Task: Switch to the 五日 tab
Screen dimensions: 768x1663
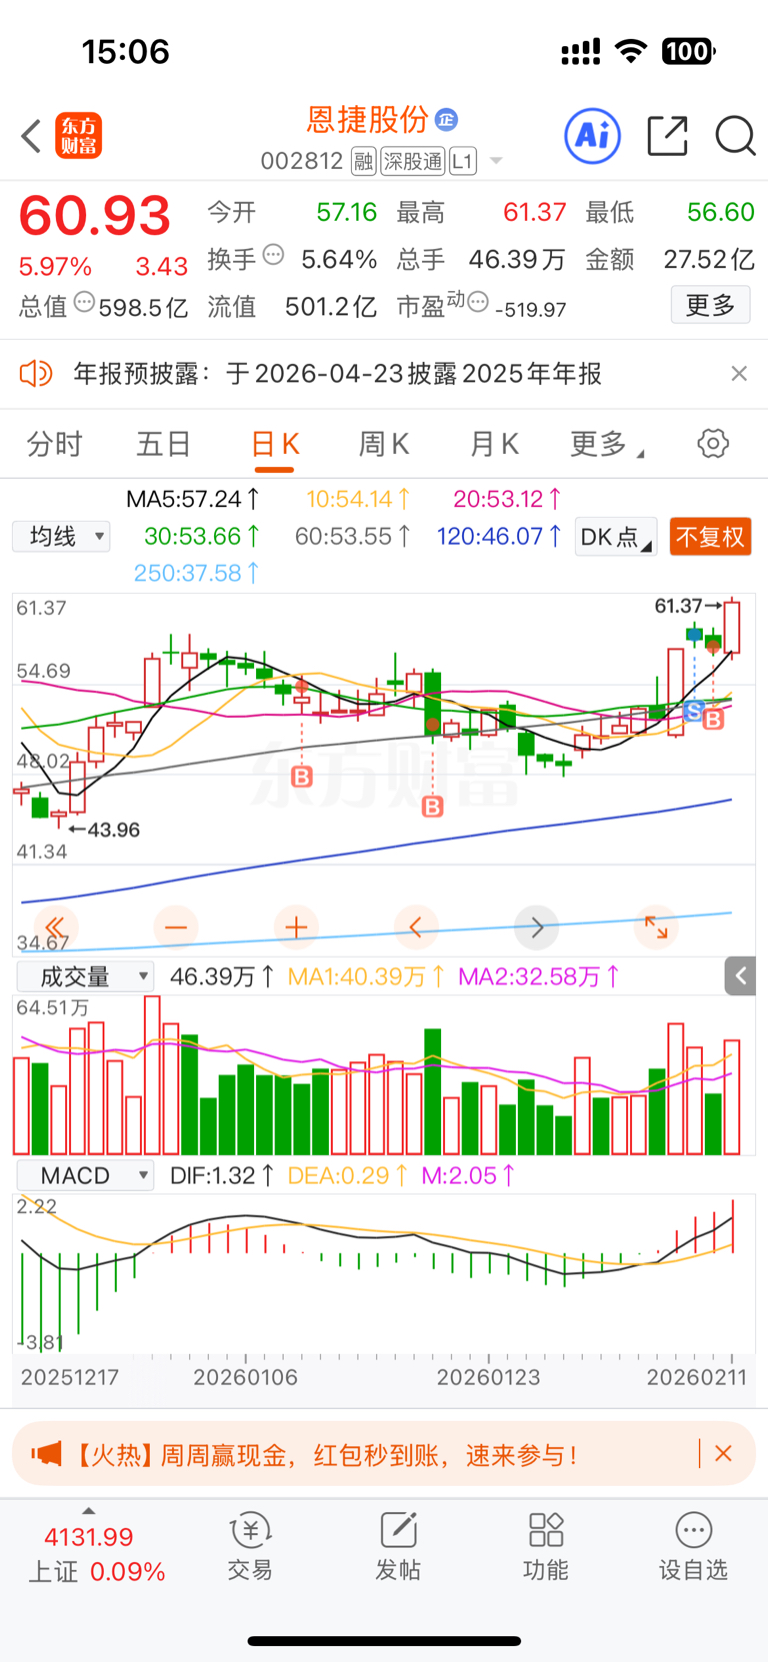Action: (164, 444)
